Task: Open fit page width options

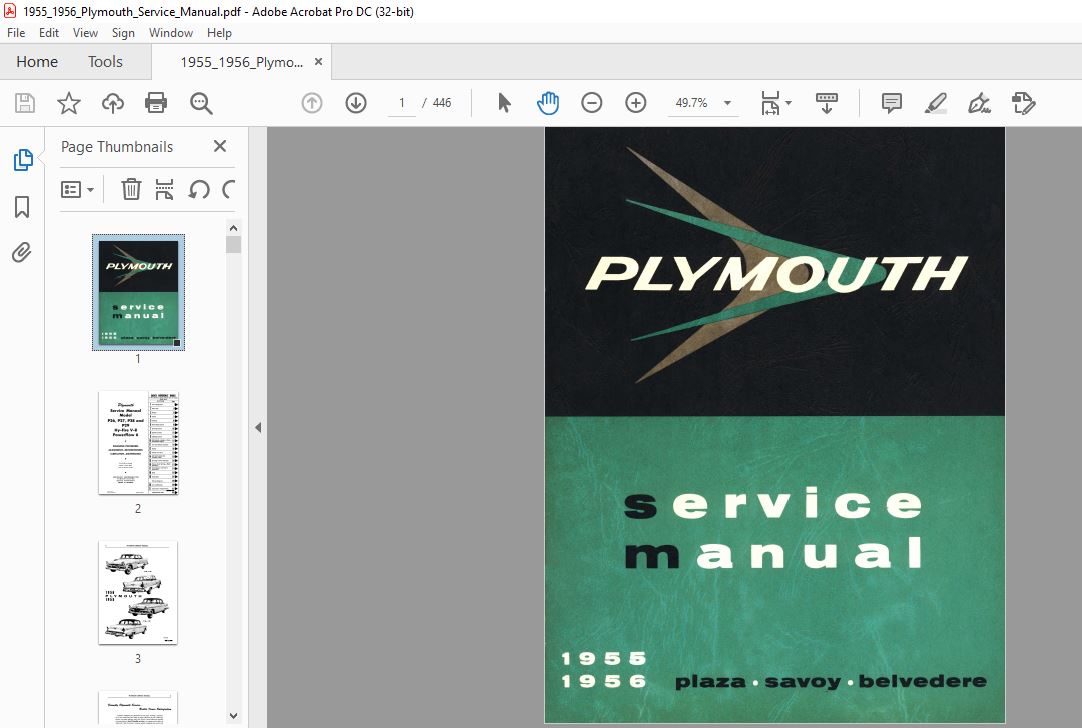Action: 776,104
